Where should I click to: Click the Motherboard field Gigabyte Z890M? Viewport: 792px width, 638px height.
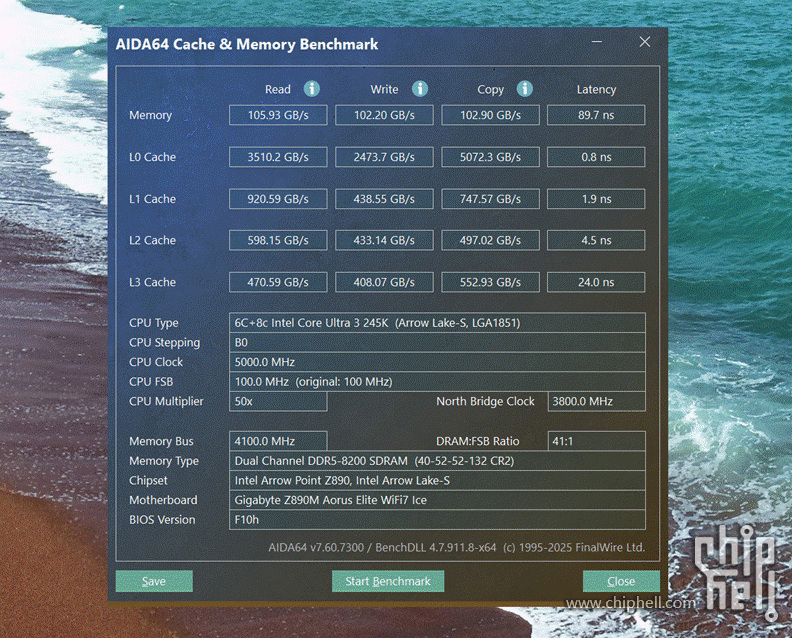coord(437,500)
